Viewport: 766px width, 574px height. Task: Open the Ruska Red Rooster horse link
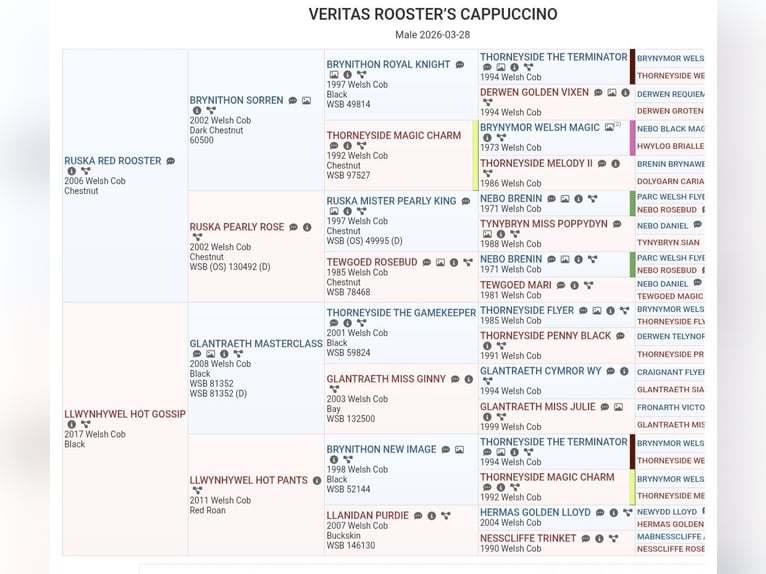tap(112, 161)
